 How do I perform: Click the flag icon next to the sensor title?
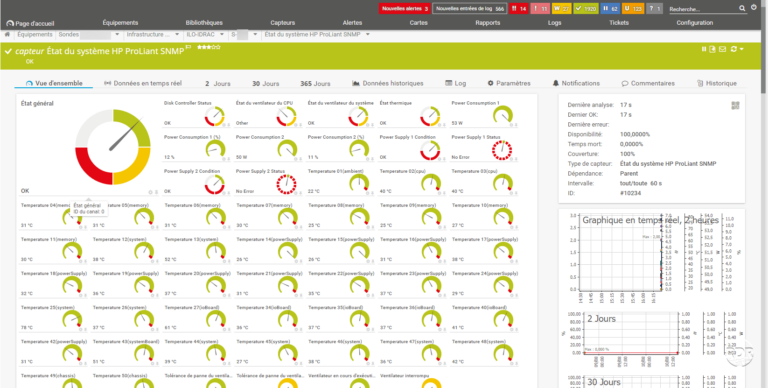(x=189, y=47)
